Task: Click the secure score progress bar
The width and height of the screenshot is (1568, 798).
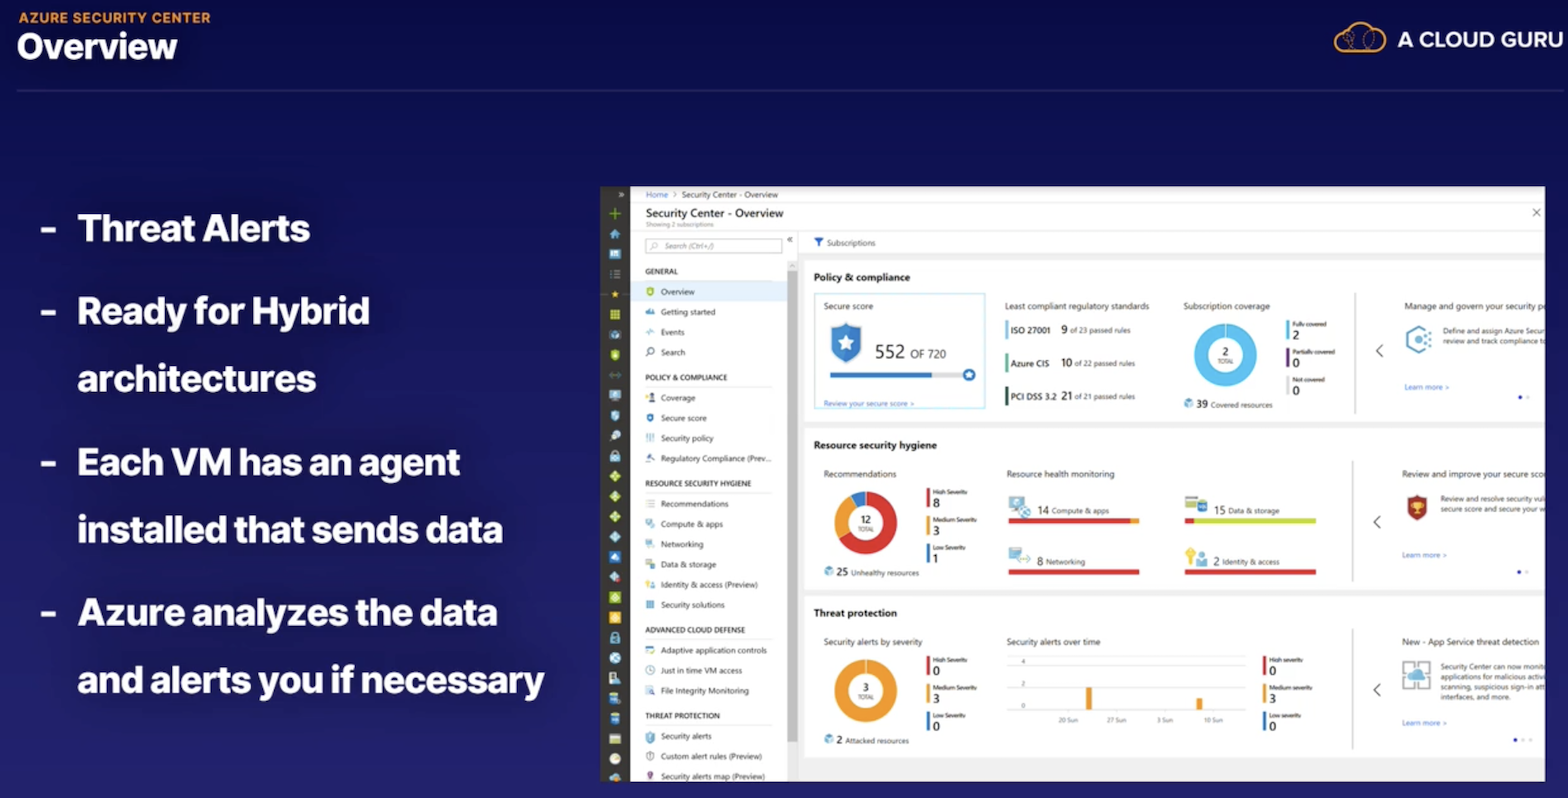Action: (895, 375)
